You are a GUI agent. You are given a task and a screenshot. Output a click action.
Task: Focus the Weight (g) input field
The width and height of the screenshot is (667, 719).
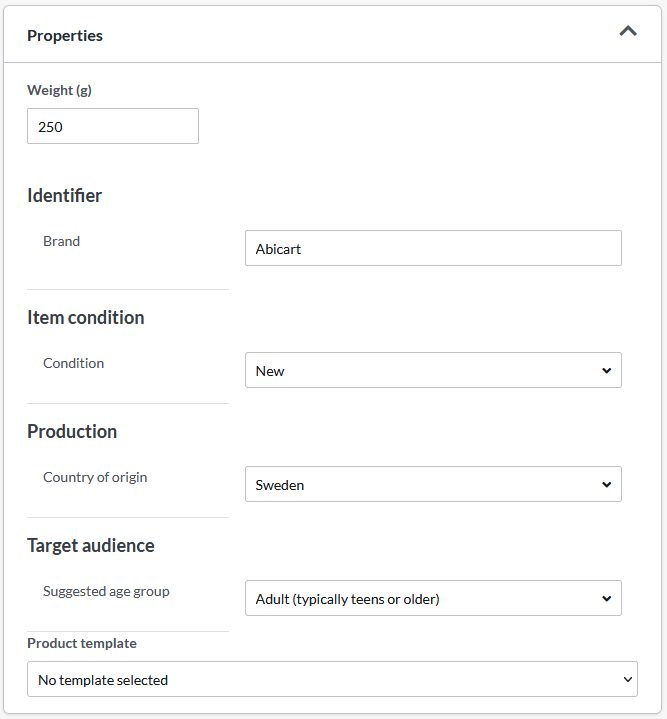[113, 126]
